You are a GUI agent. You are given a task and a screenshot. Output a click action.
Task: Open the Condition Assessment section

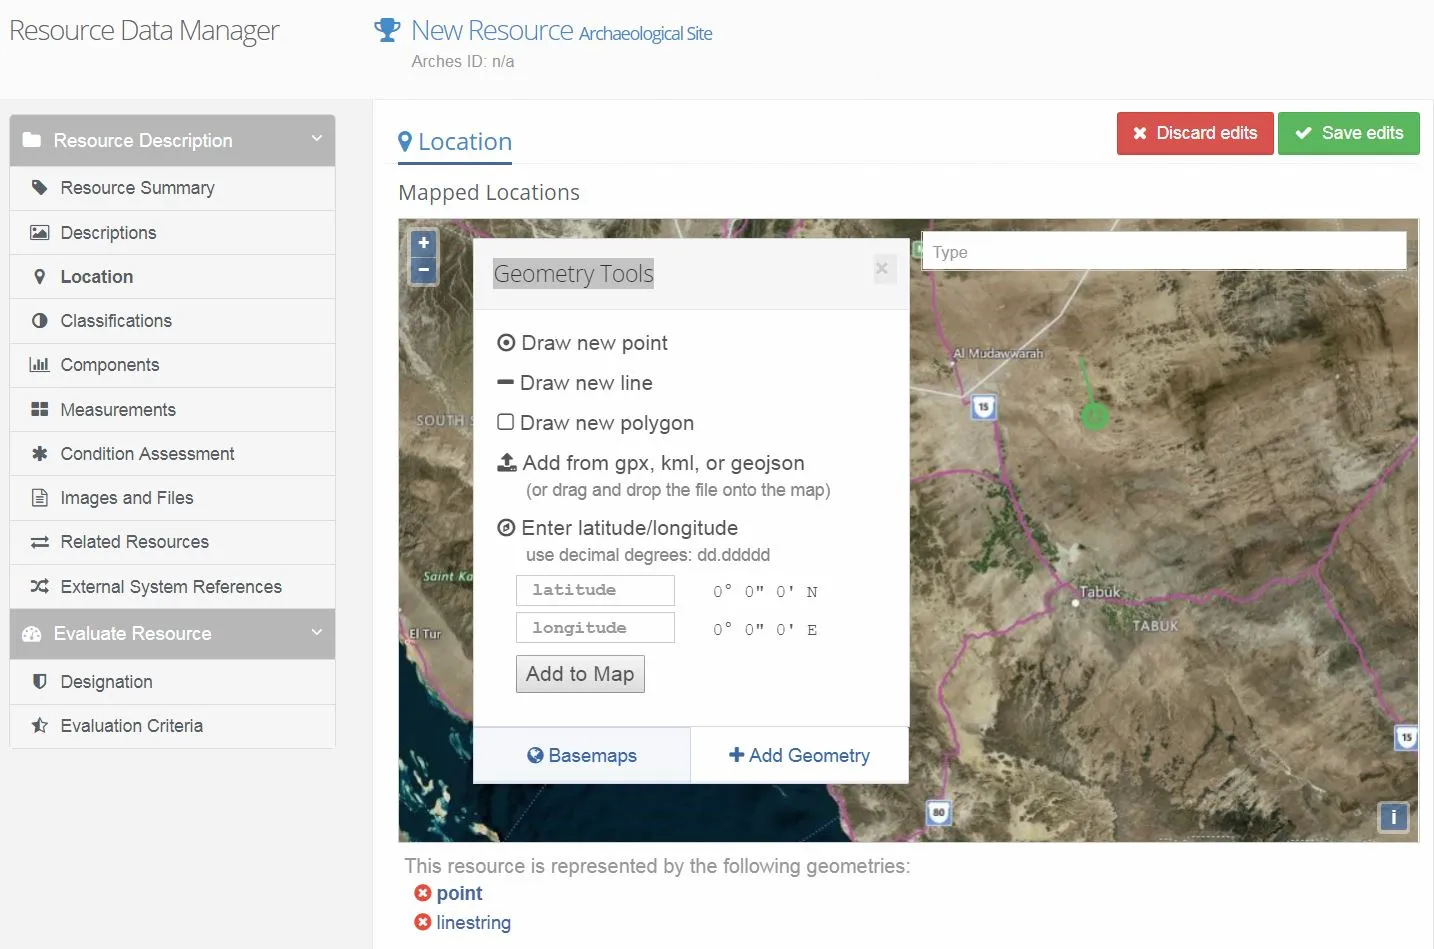pos(146,453)
